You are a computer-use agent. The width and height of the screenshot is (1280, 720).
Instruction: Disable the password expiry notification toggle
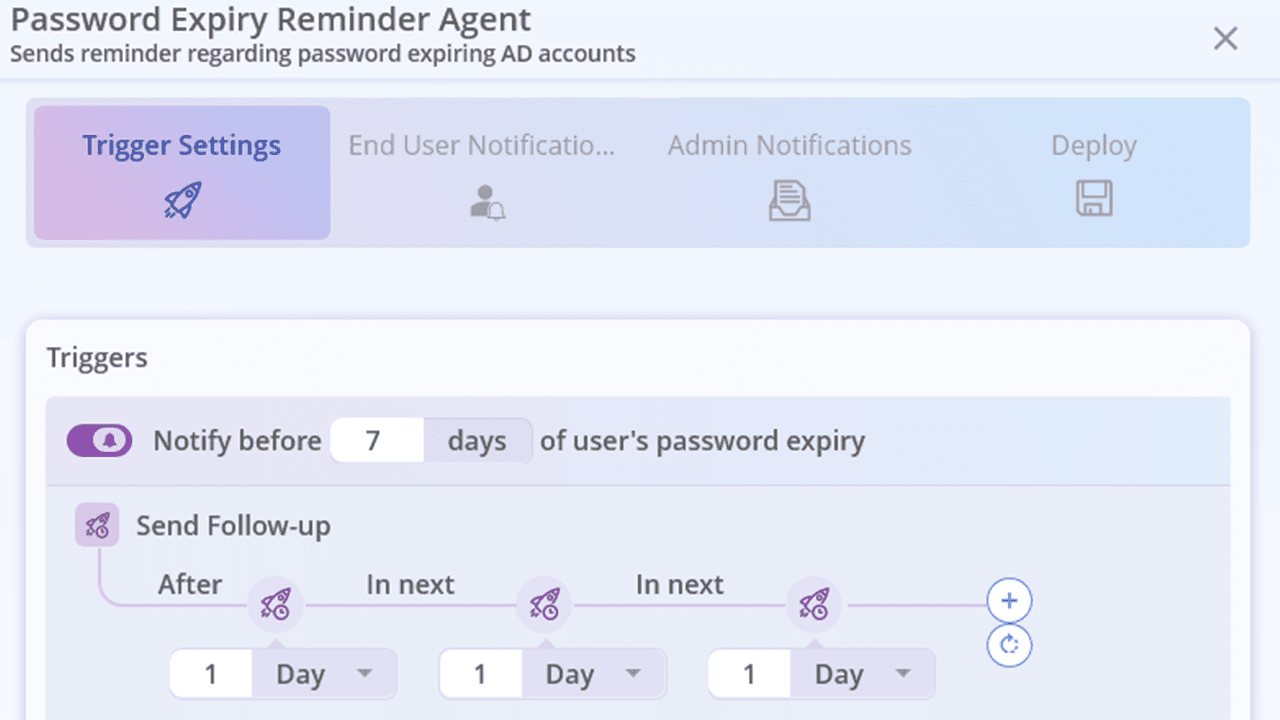tap(99, 440)
